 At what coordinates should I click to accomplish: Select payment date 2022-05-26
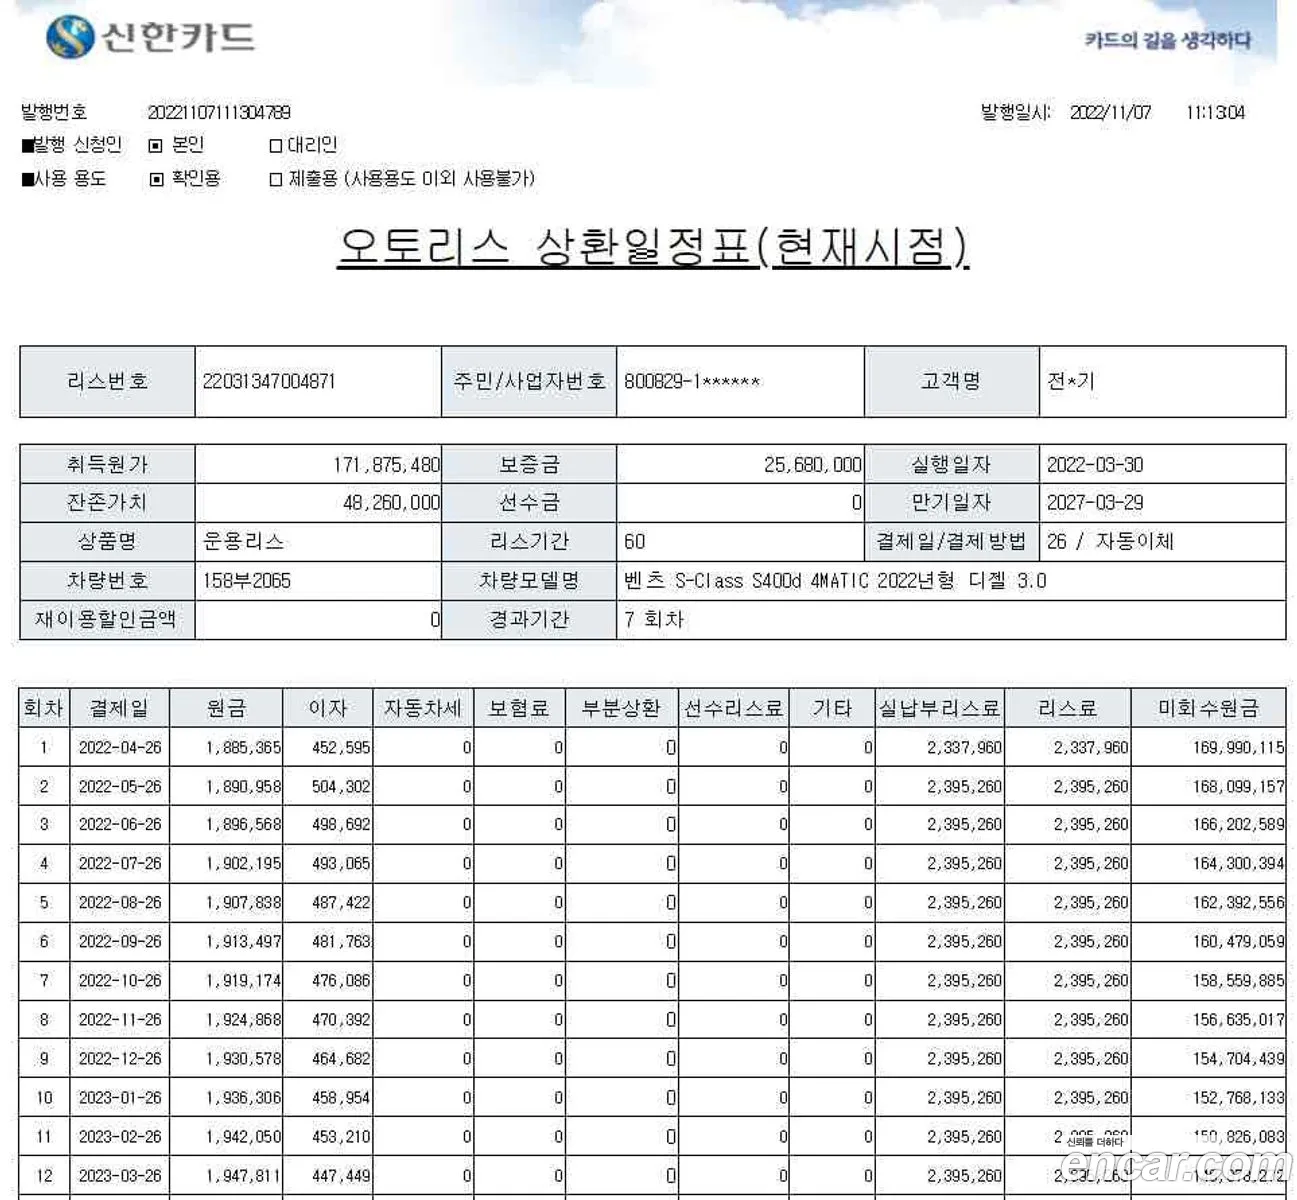click(x=120, y=786)
